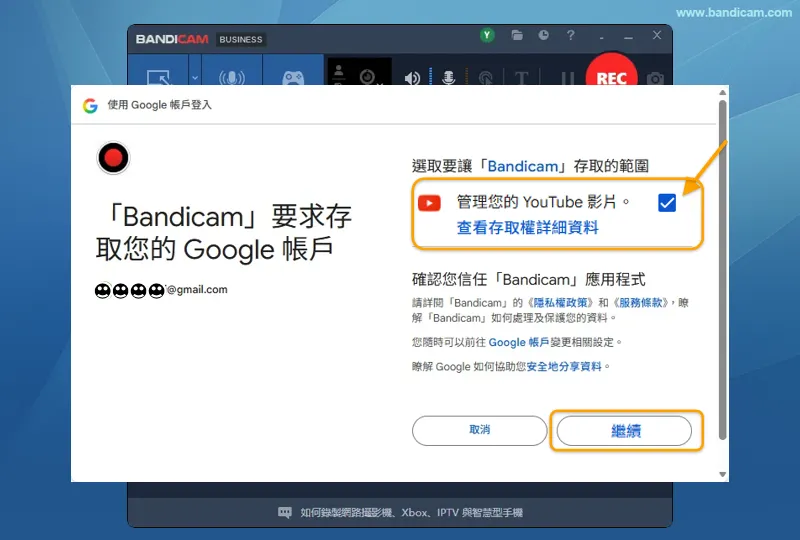Open the question mark help icon in Bandicam
Image resolution: width=800 pixels, height=540 pixels.
tap(571, 35)
